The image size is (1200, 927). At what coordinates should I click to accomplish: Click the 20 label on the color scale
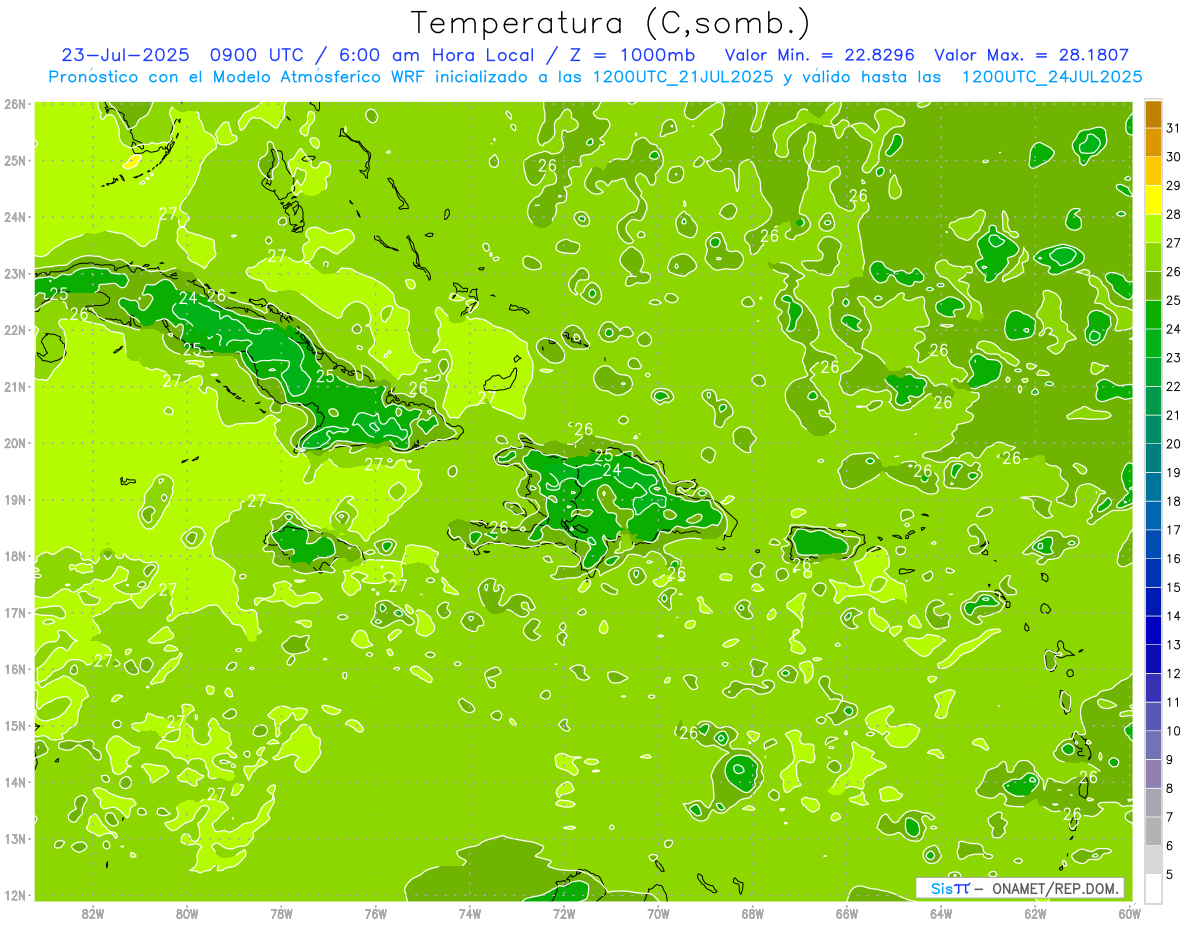pos(1173,444)
